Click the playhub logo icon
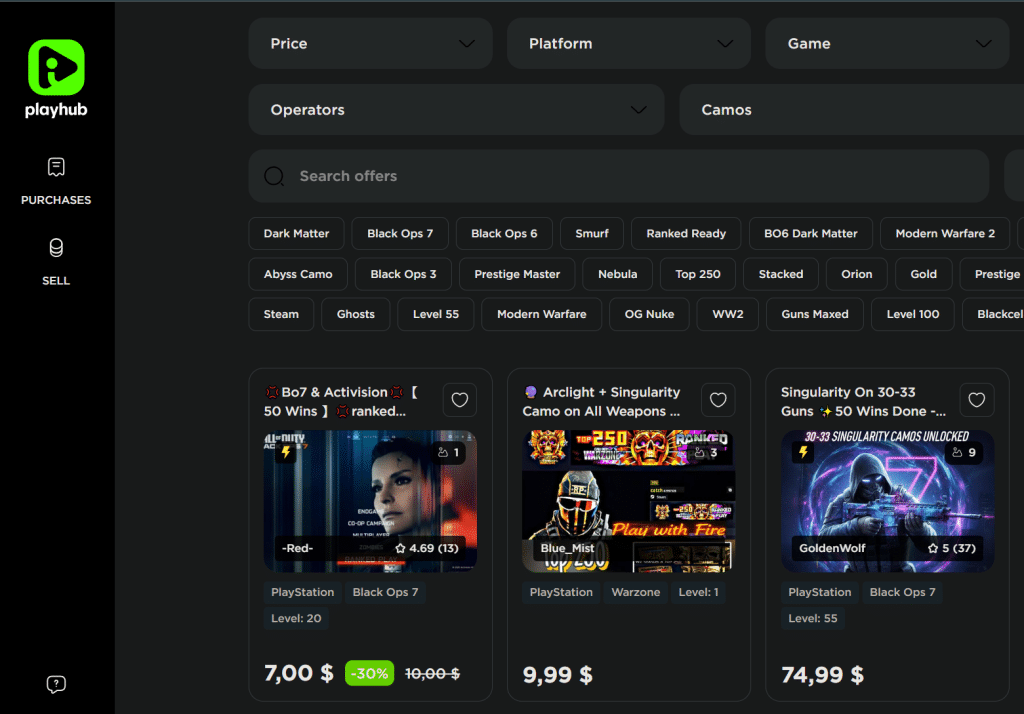Screen dimensions: 1024x714 coord(56,67)
